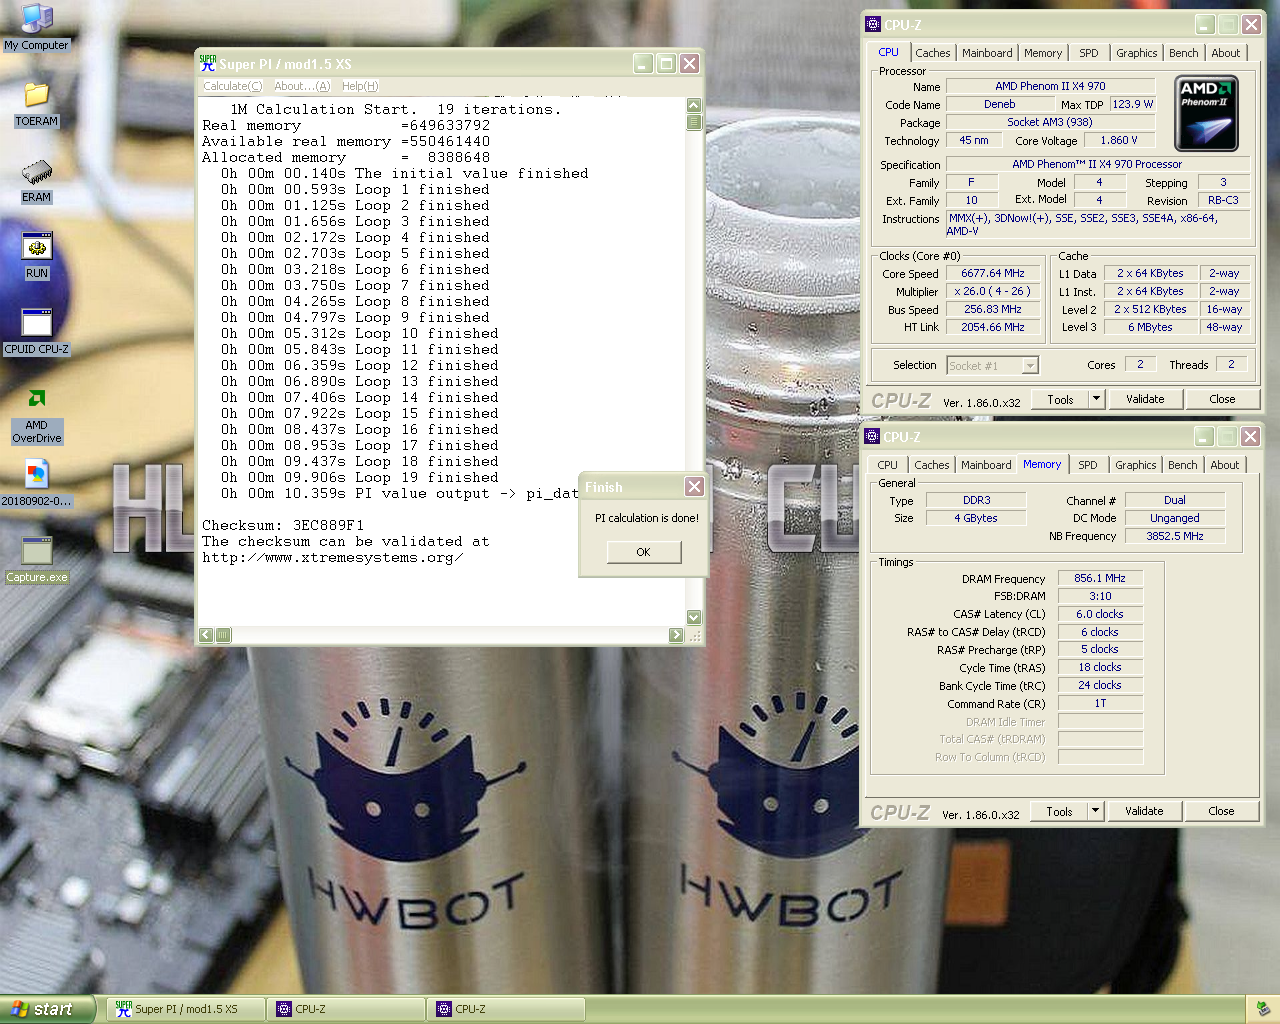Open Calculate menu in Super PI
Image resolution: width=1280 pixels, height=1024 pixels.
click(232, 86)
